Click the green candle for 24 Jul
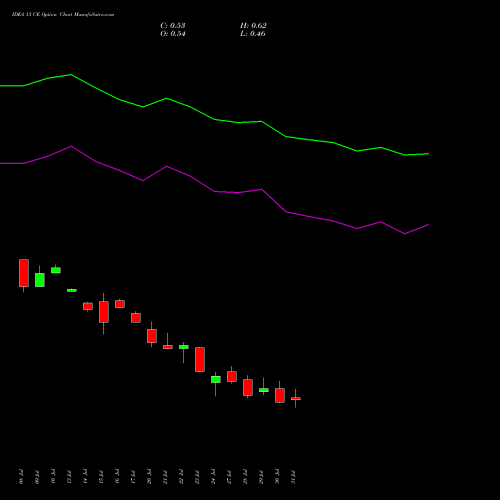This screenshot has width=500, height=500. click(216, 379)
